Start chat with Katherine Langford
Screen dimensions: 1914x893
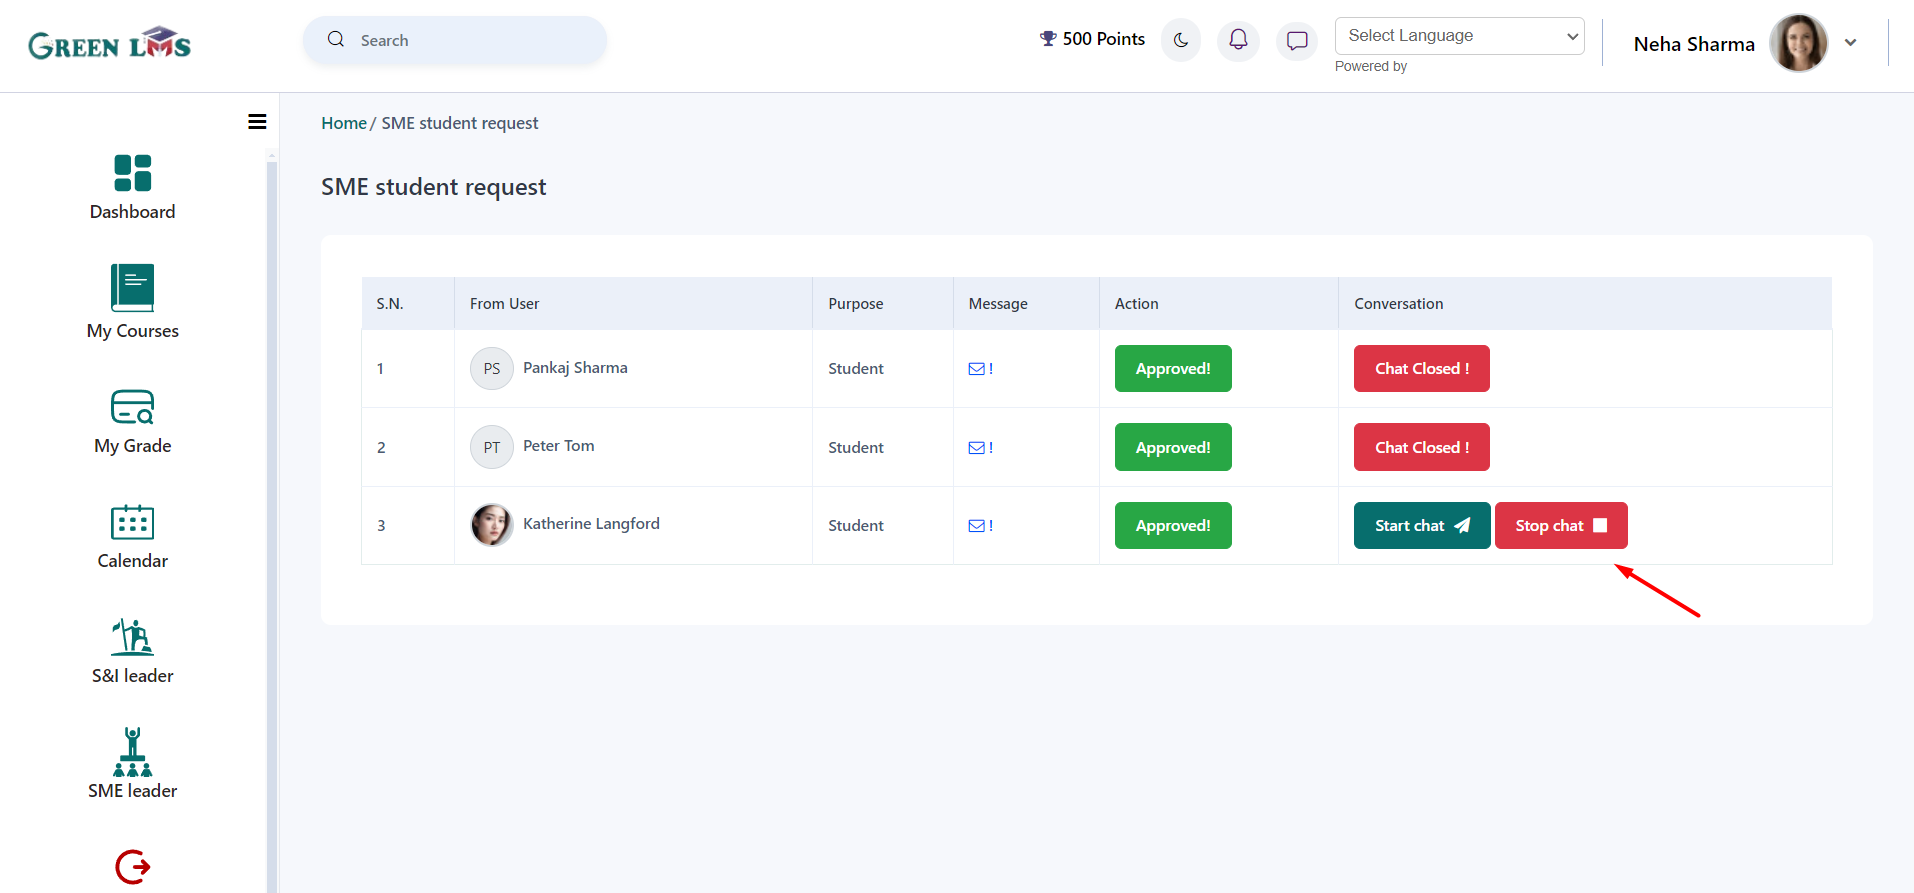[1422, 526]
